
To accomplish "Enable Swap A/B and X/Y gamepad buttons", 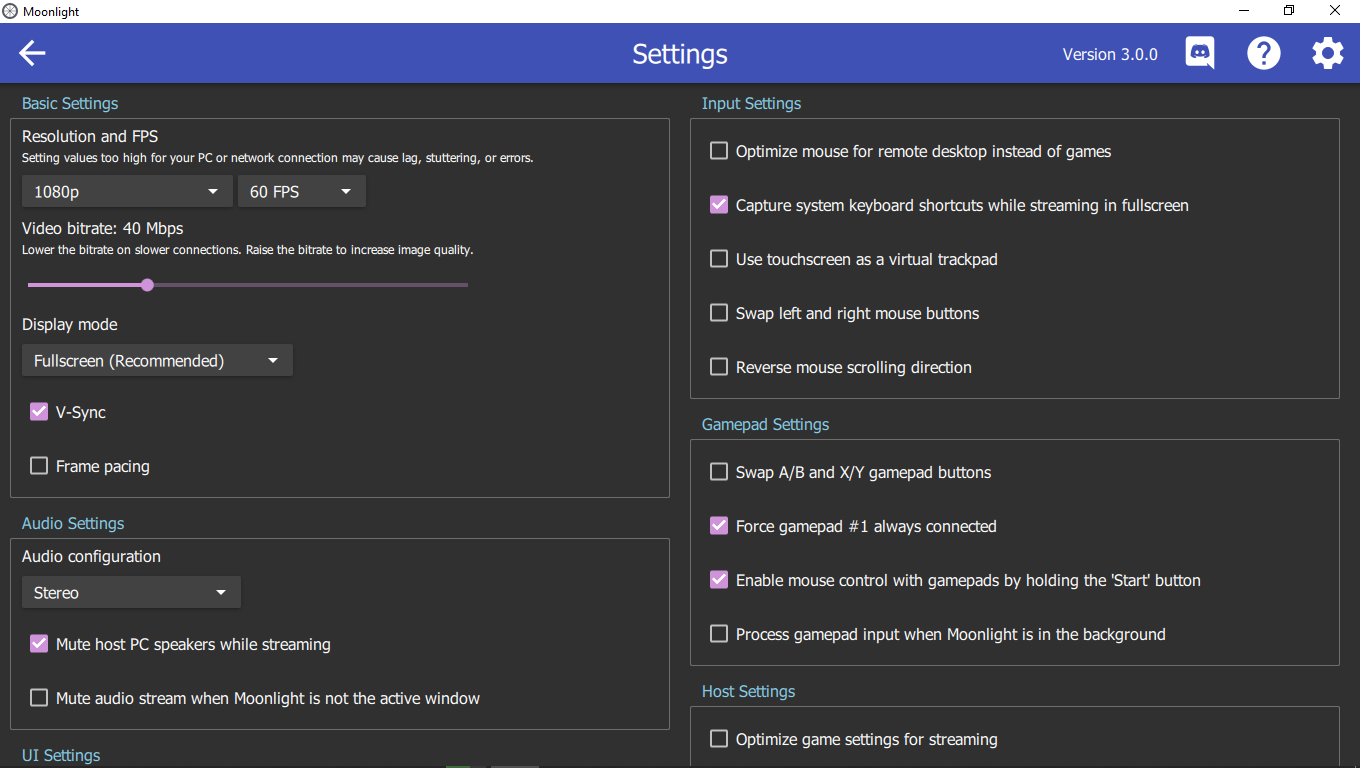I will click(x=719, y=472).
